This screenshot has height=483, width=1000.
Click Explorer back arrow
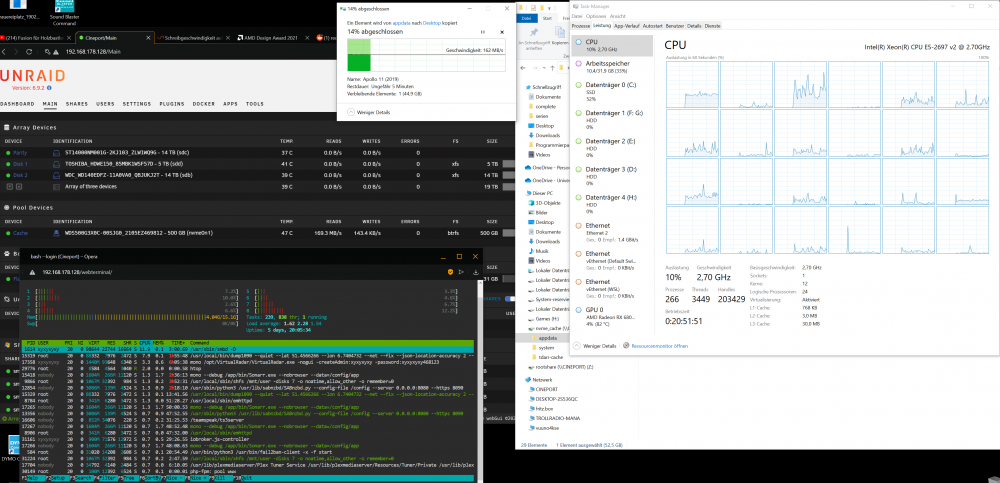pos(524,66)
